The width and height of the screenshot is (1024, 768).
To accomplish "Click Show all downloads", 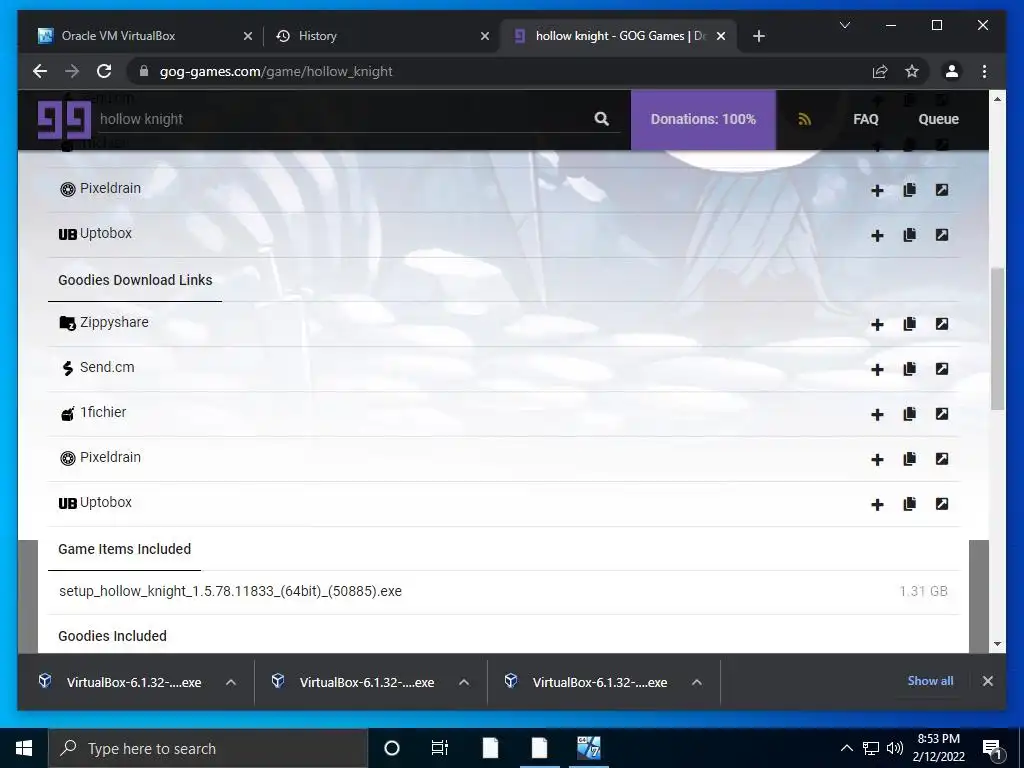I will tap(930, 680).
